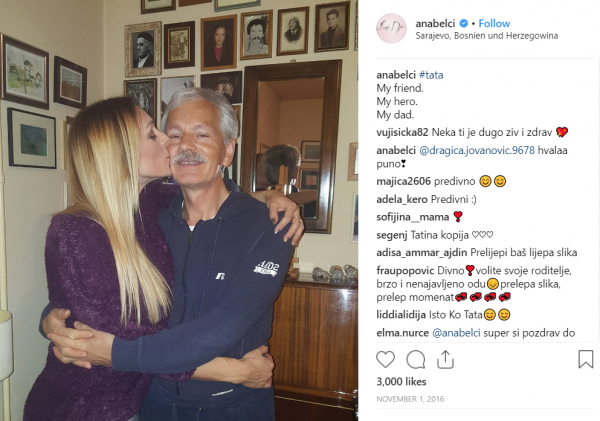
Task: Open the #tata hashtag link
Action: [431, 75]
